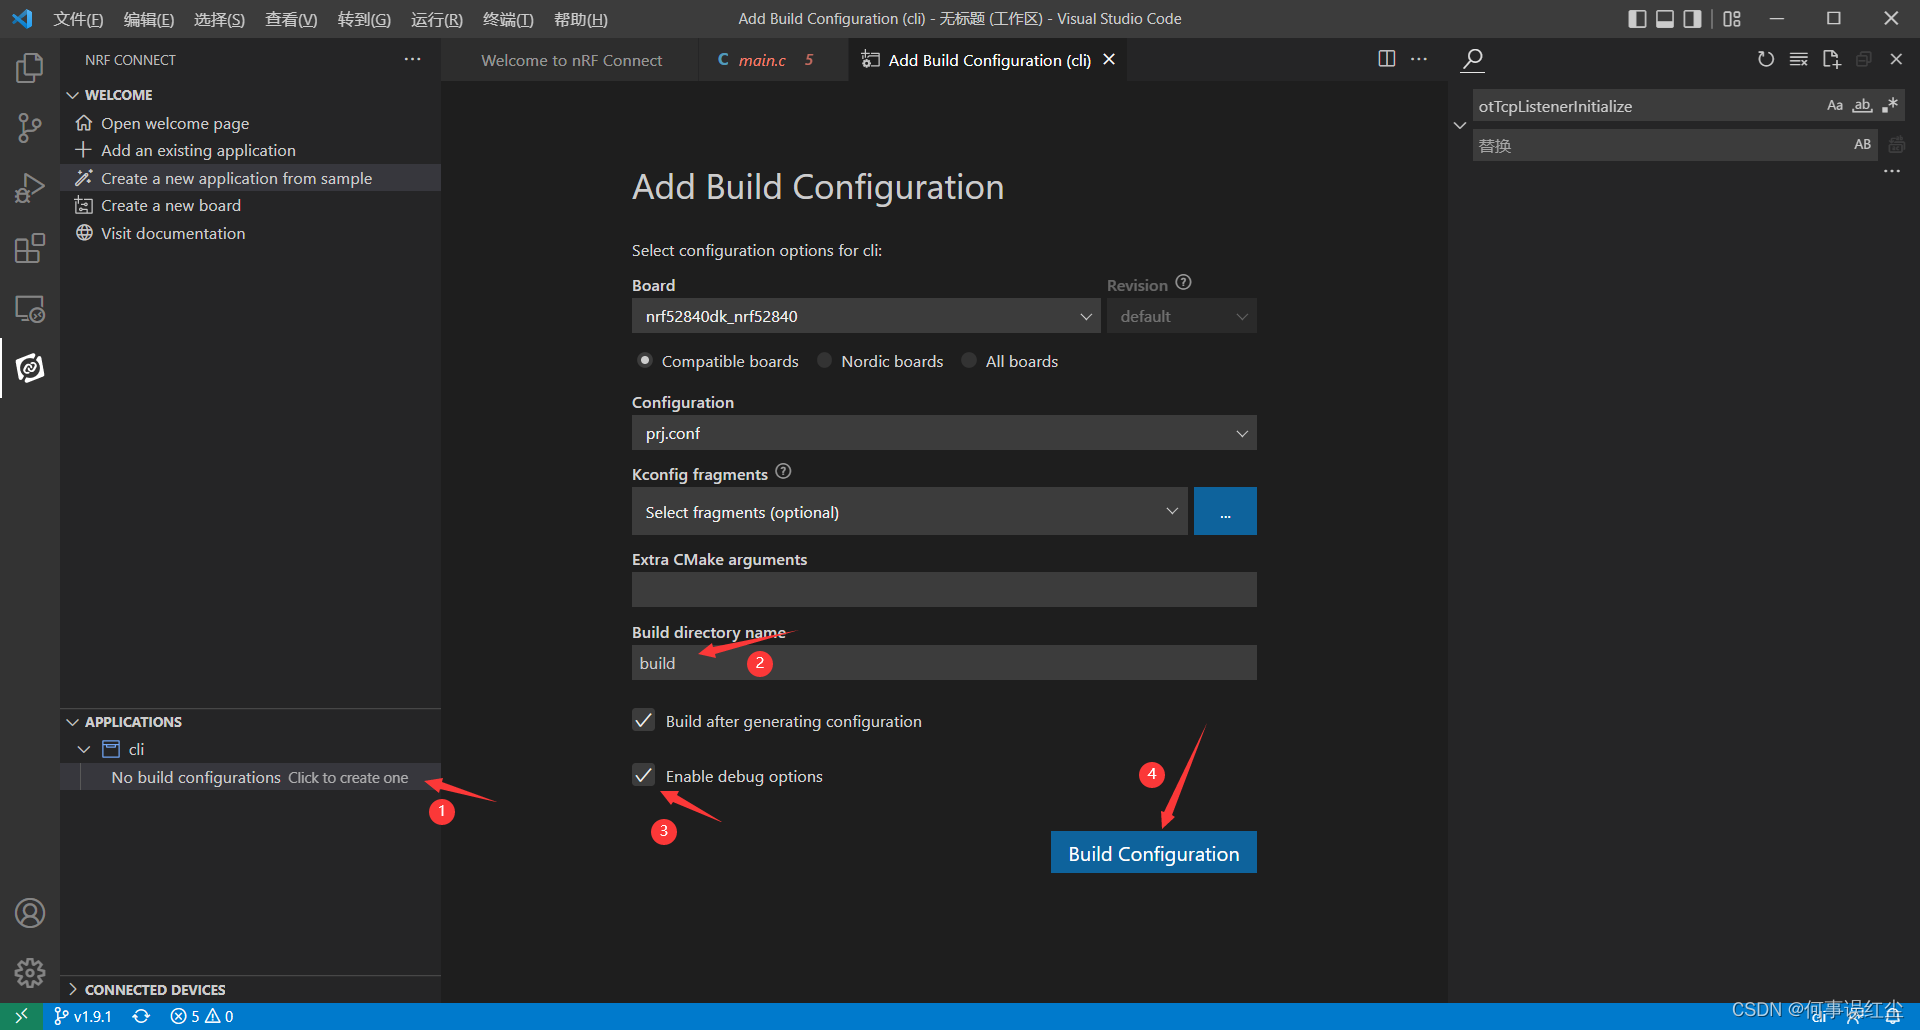Expand the CONNECTED DEVICES section
Screen dimensions: 1920x1030
[x=72, y=989]
